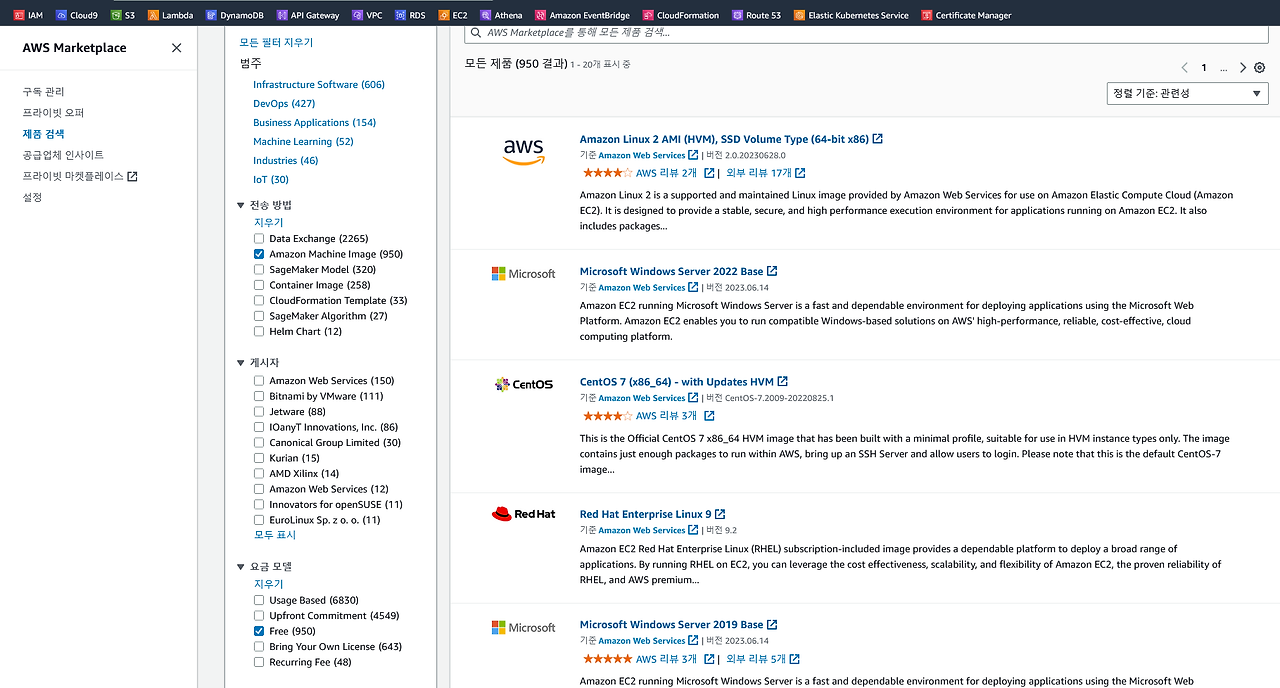Uncheck the Free pricing checkbox
Screen dimensions: 1280x688
(259, 632)
